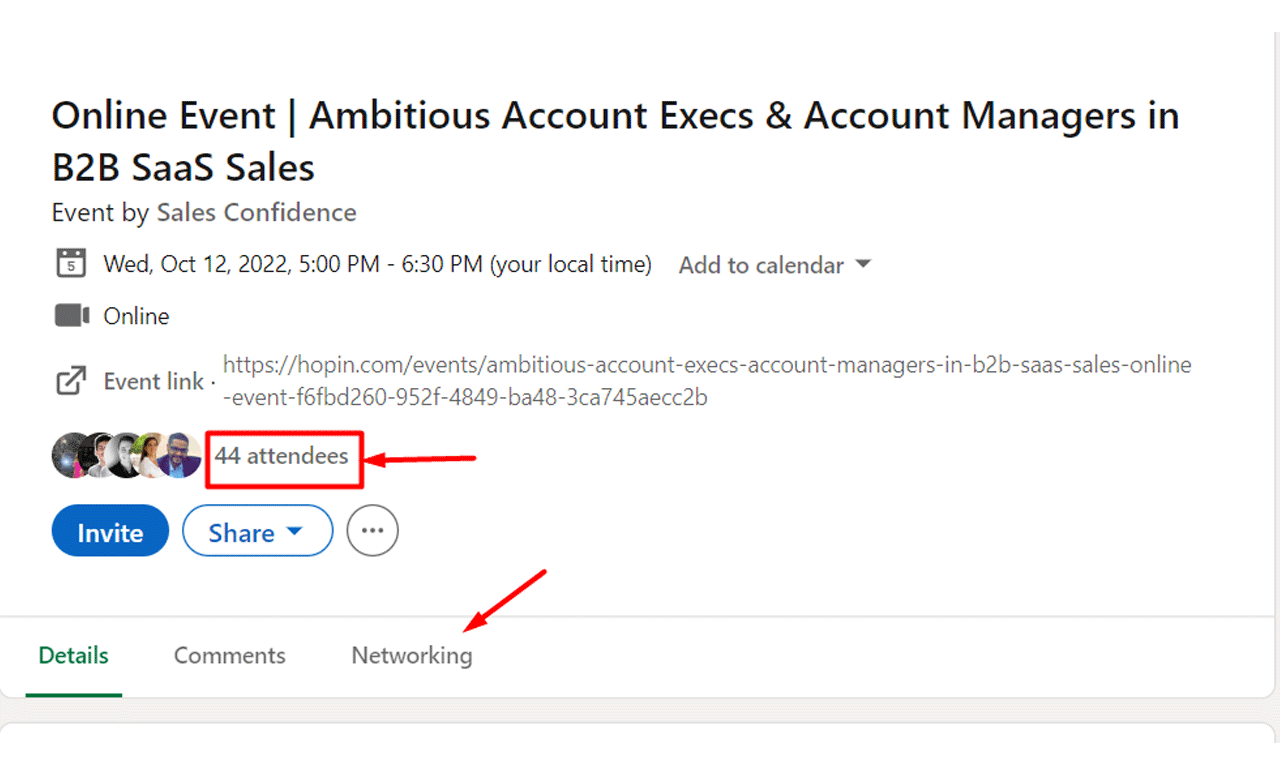View the 44 attendees list
The height and width of the screenshot is (775, 1280).
coord(282,456)
